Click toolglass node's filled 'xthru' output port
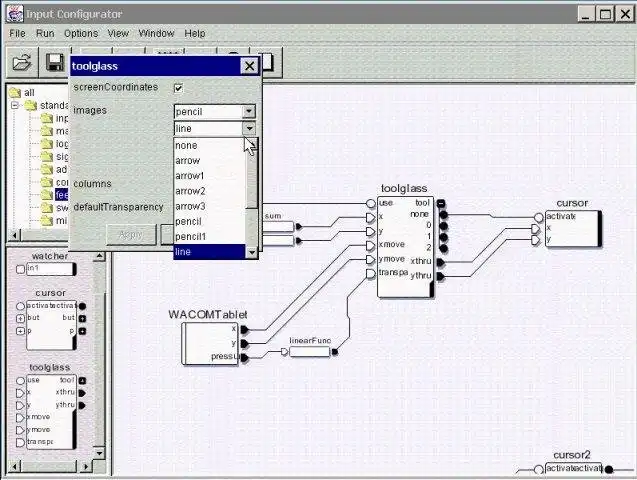637x480 pixels. tap(440, 262)
